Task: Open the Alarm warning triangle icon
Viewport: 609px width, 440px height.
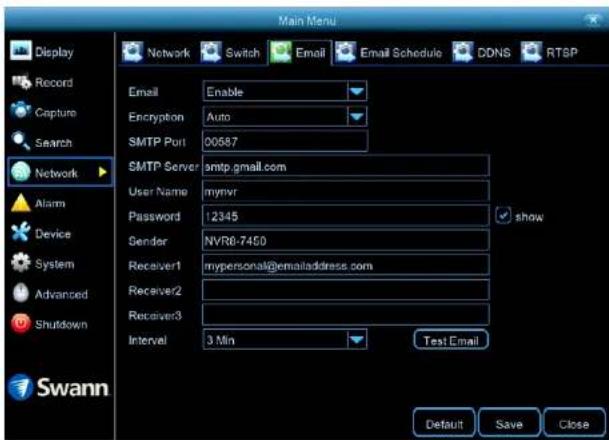Action: pos(21,203)
